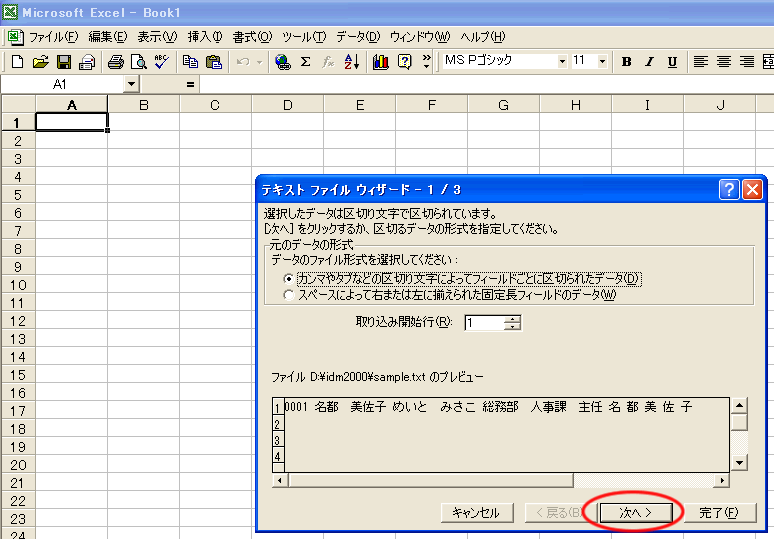This screenshot has width=774, height=539.
Task: Expand more toolbar buttons chevron
Action: click(x=426, y=62)
